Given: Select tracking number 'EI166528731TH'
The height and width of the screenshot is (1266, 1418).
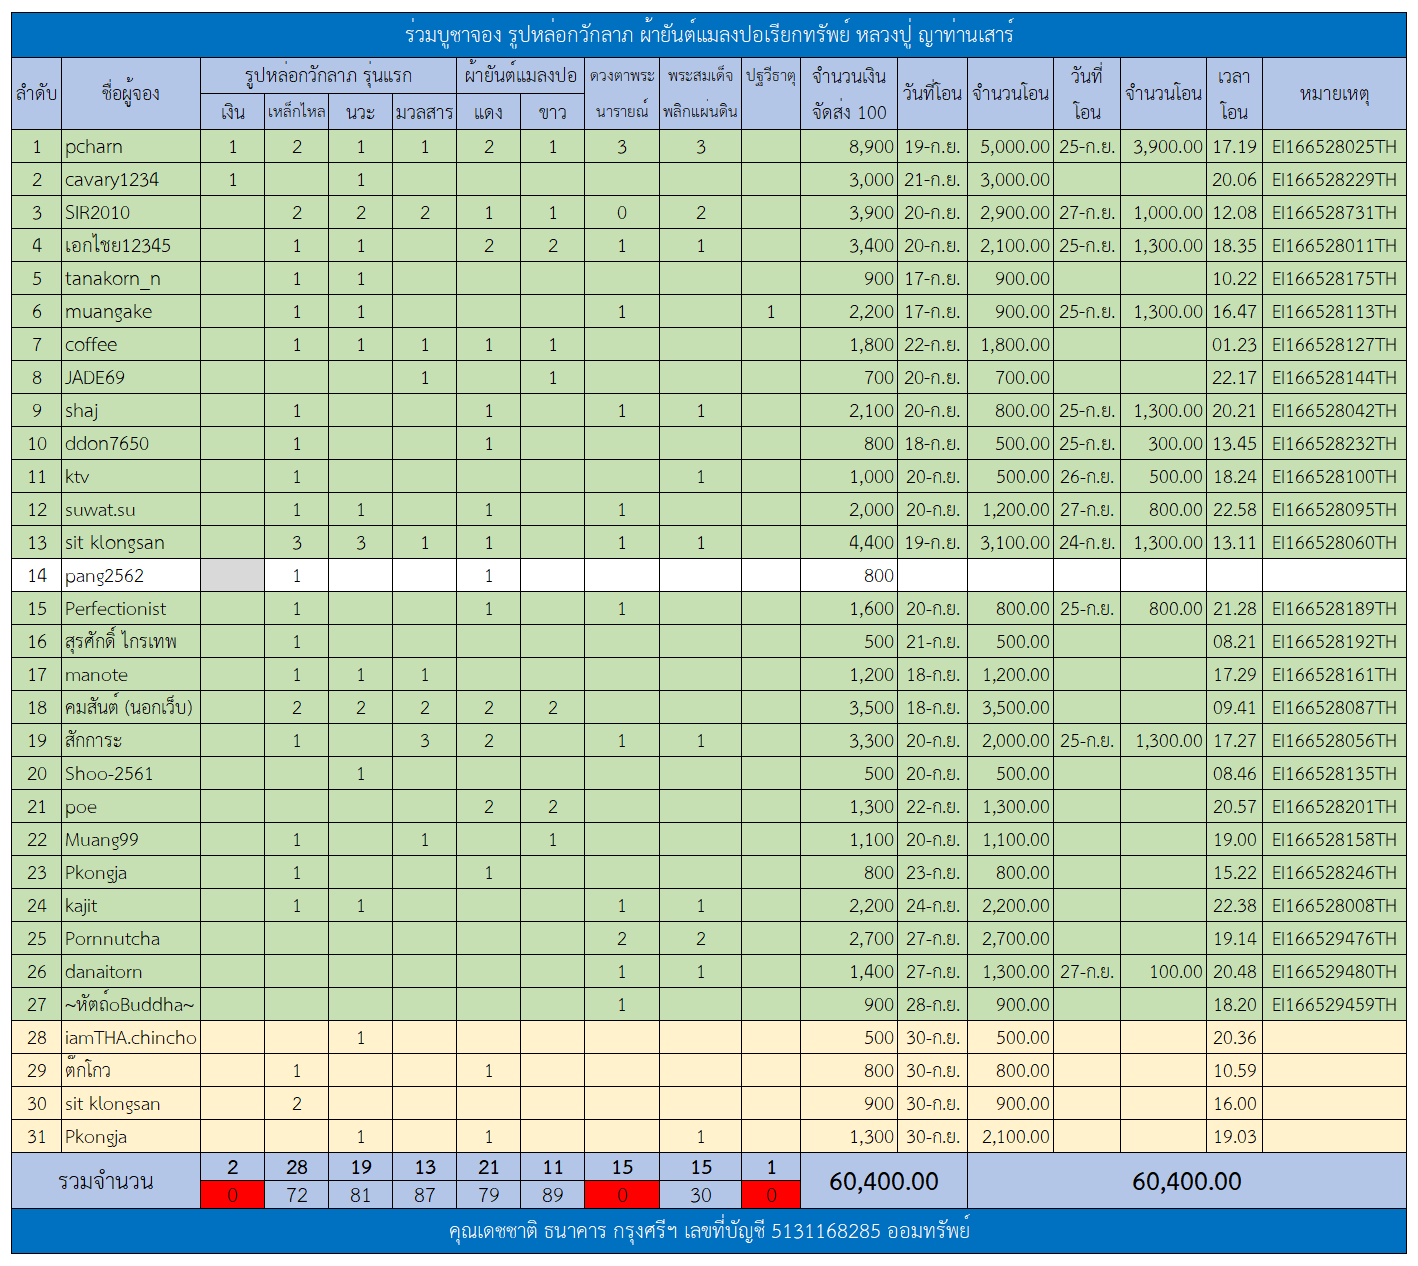Looking at the screenshot, I should pyautogui.click(x=1334, y=213).
